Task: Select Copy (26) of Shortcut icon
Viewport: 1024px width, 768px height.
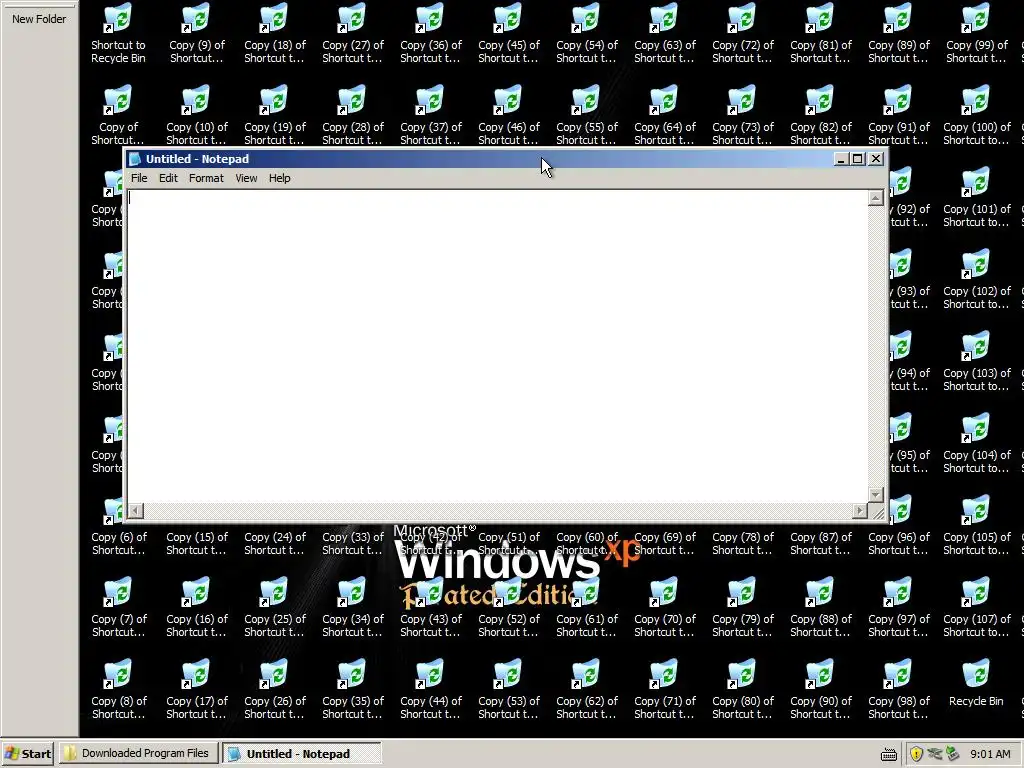Action: (x=275, y=689)
